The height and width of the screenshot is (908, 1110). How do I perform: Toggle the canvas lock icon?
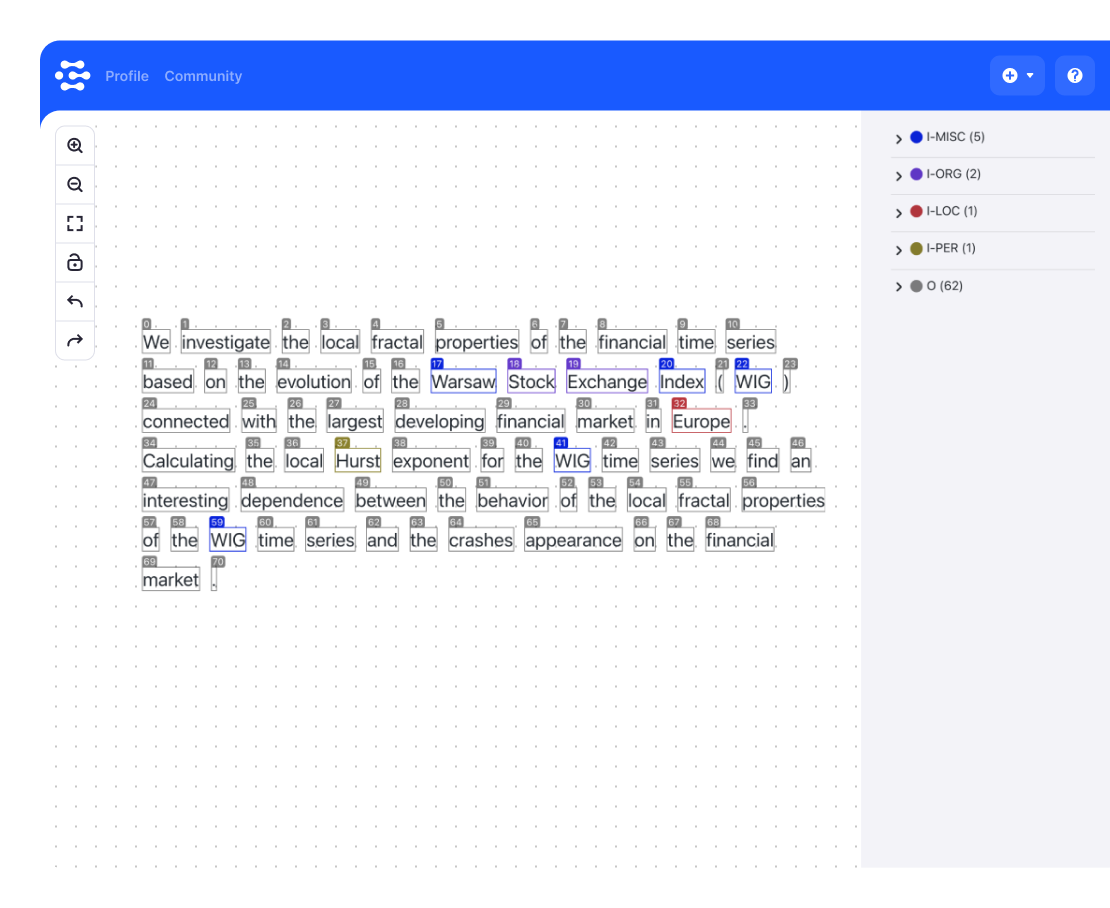(x=75, y=263)
